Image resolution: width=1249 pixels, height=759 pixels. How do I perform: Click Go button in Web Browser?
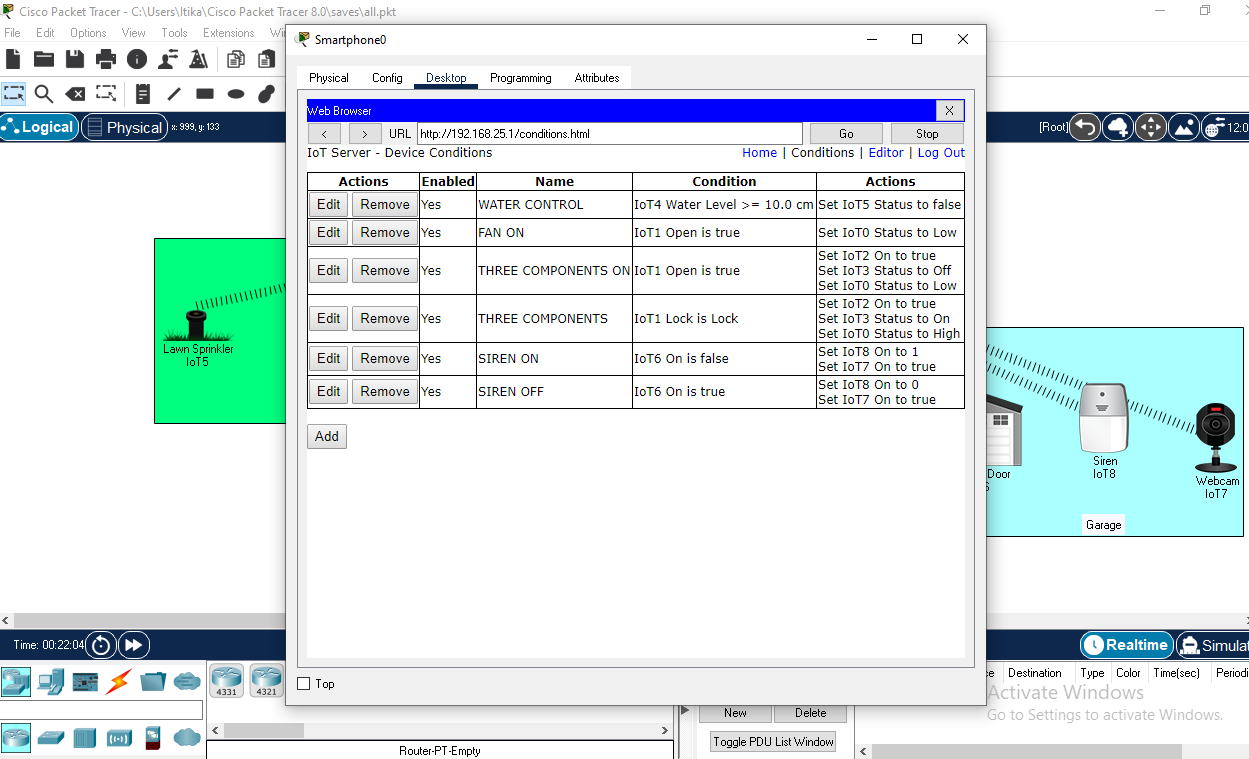pyautogui.click(x=846, y=133)
